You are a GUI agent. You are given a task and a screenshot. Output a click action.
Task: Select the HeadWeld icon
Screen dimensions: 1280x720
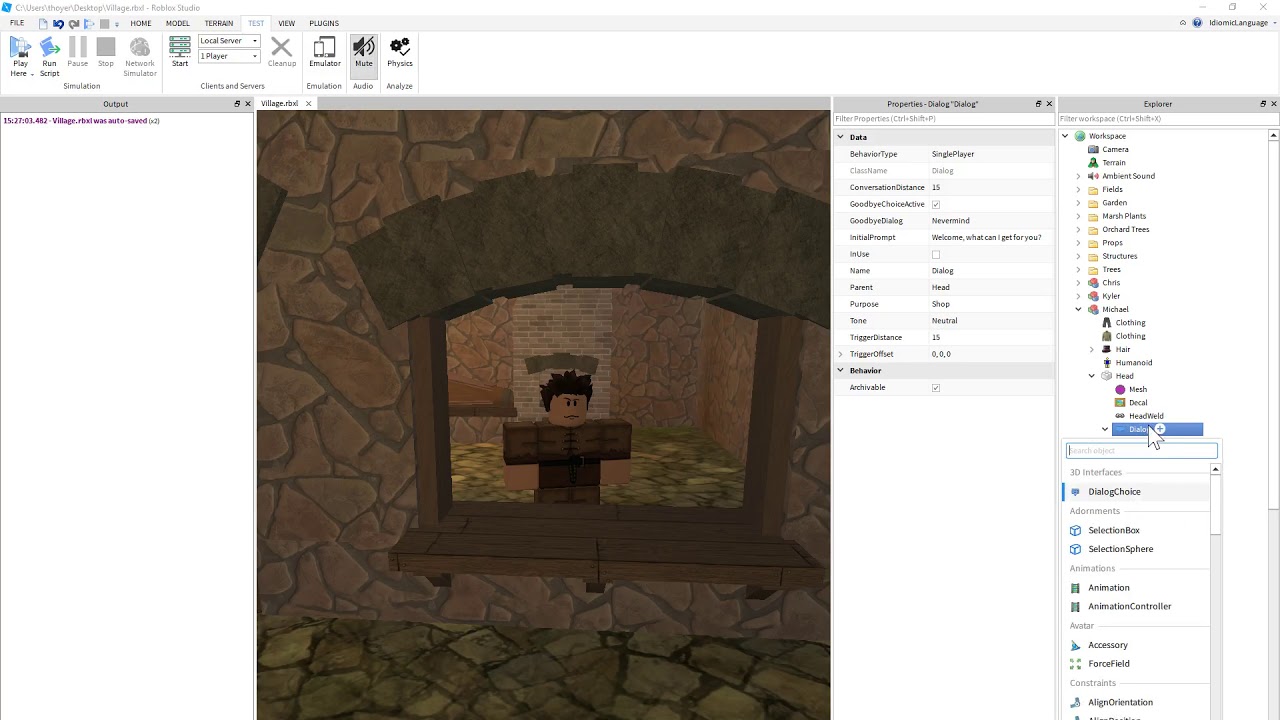1120,416
